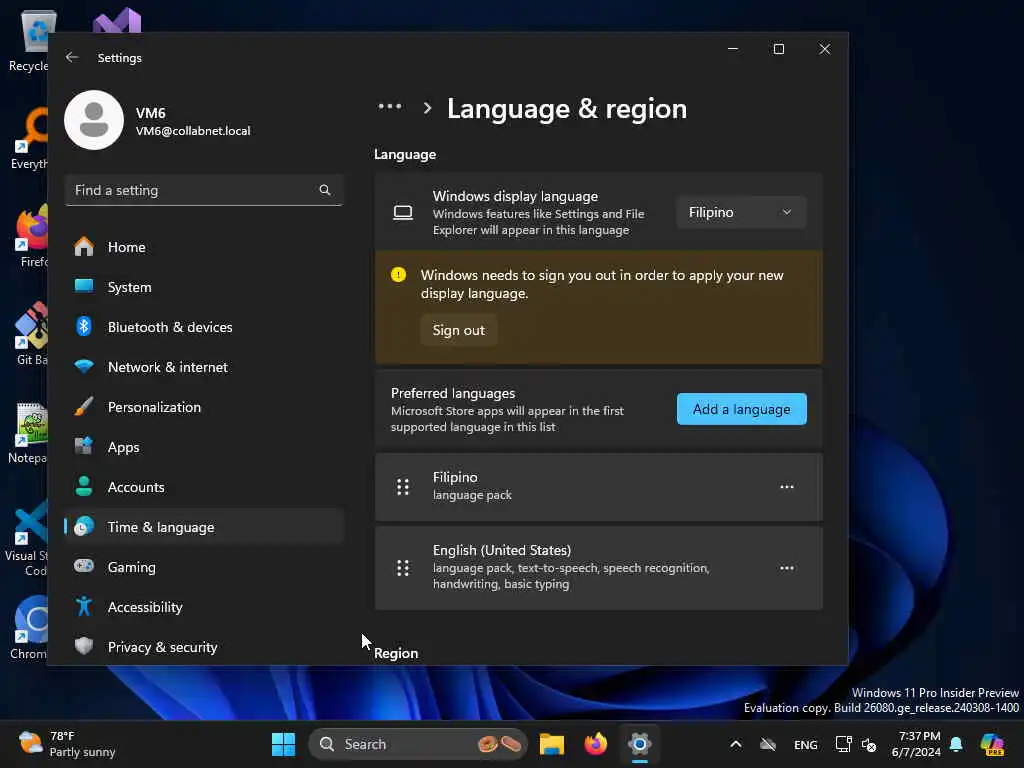The image size is (1024, 768).
Task: Click the VM6@collabnet.local account text
Action: [193, 131]
